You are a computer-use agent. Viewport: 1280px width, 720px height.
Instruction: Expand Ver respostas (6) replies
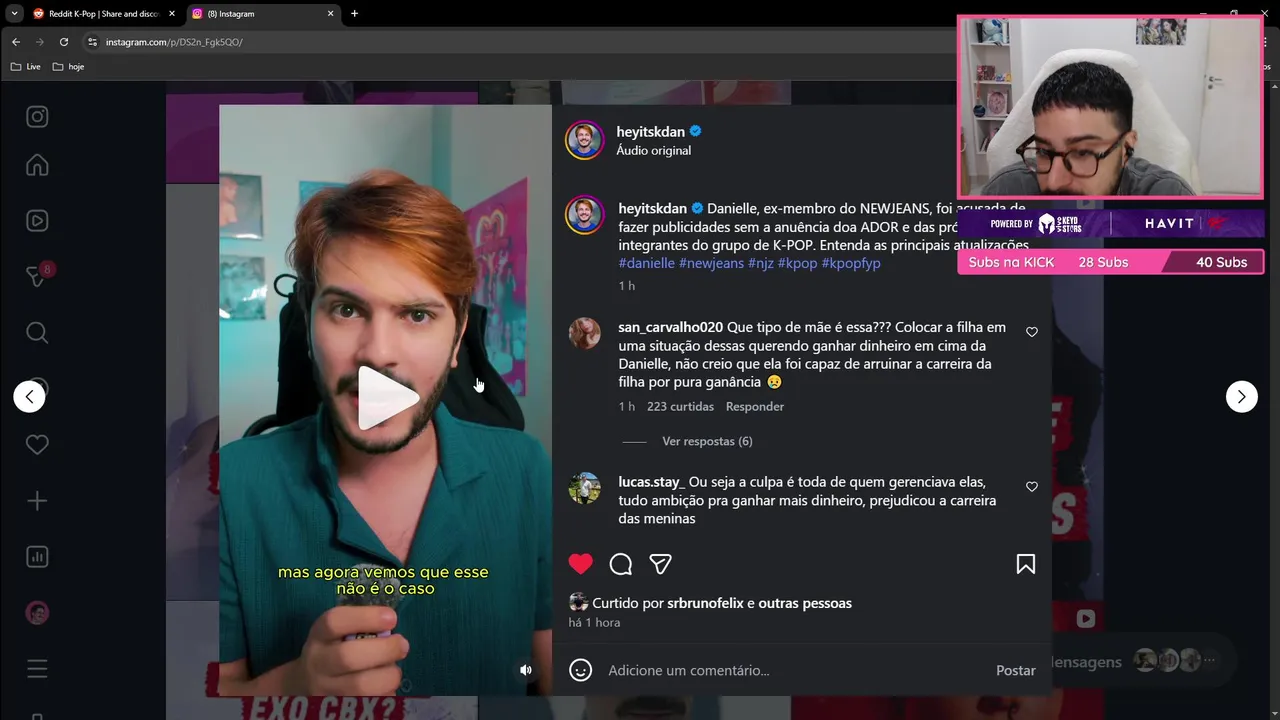point(707,441)
